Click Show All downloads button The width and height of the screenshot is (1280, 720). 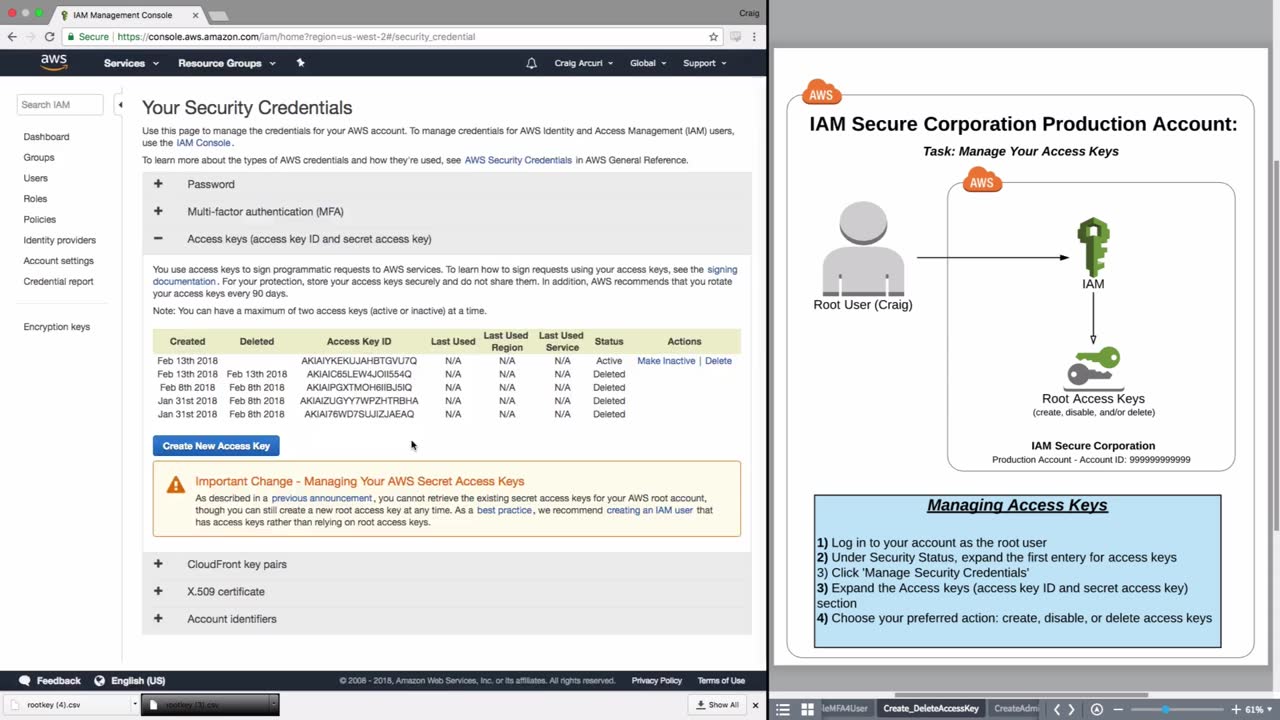pyautogui.click(x=717, y=705)
